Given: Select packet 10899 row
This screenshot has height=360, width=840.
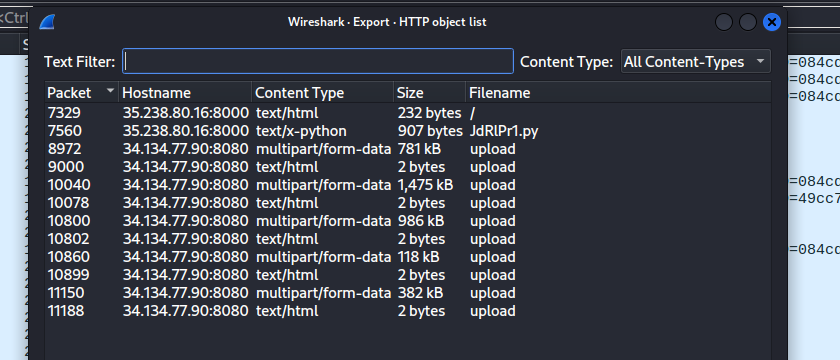Looking at the screenshot, I should [408, 275].
